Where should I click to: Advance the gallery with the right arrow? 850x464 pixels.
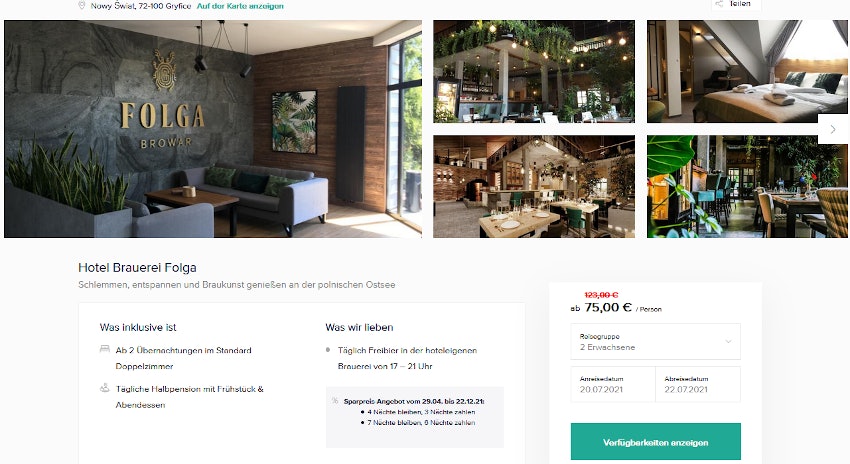tap(833, 129)
